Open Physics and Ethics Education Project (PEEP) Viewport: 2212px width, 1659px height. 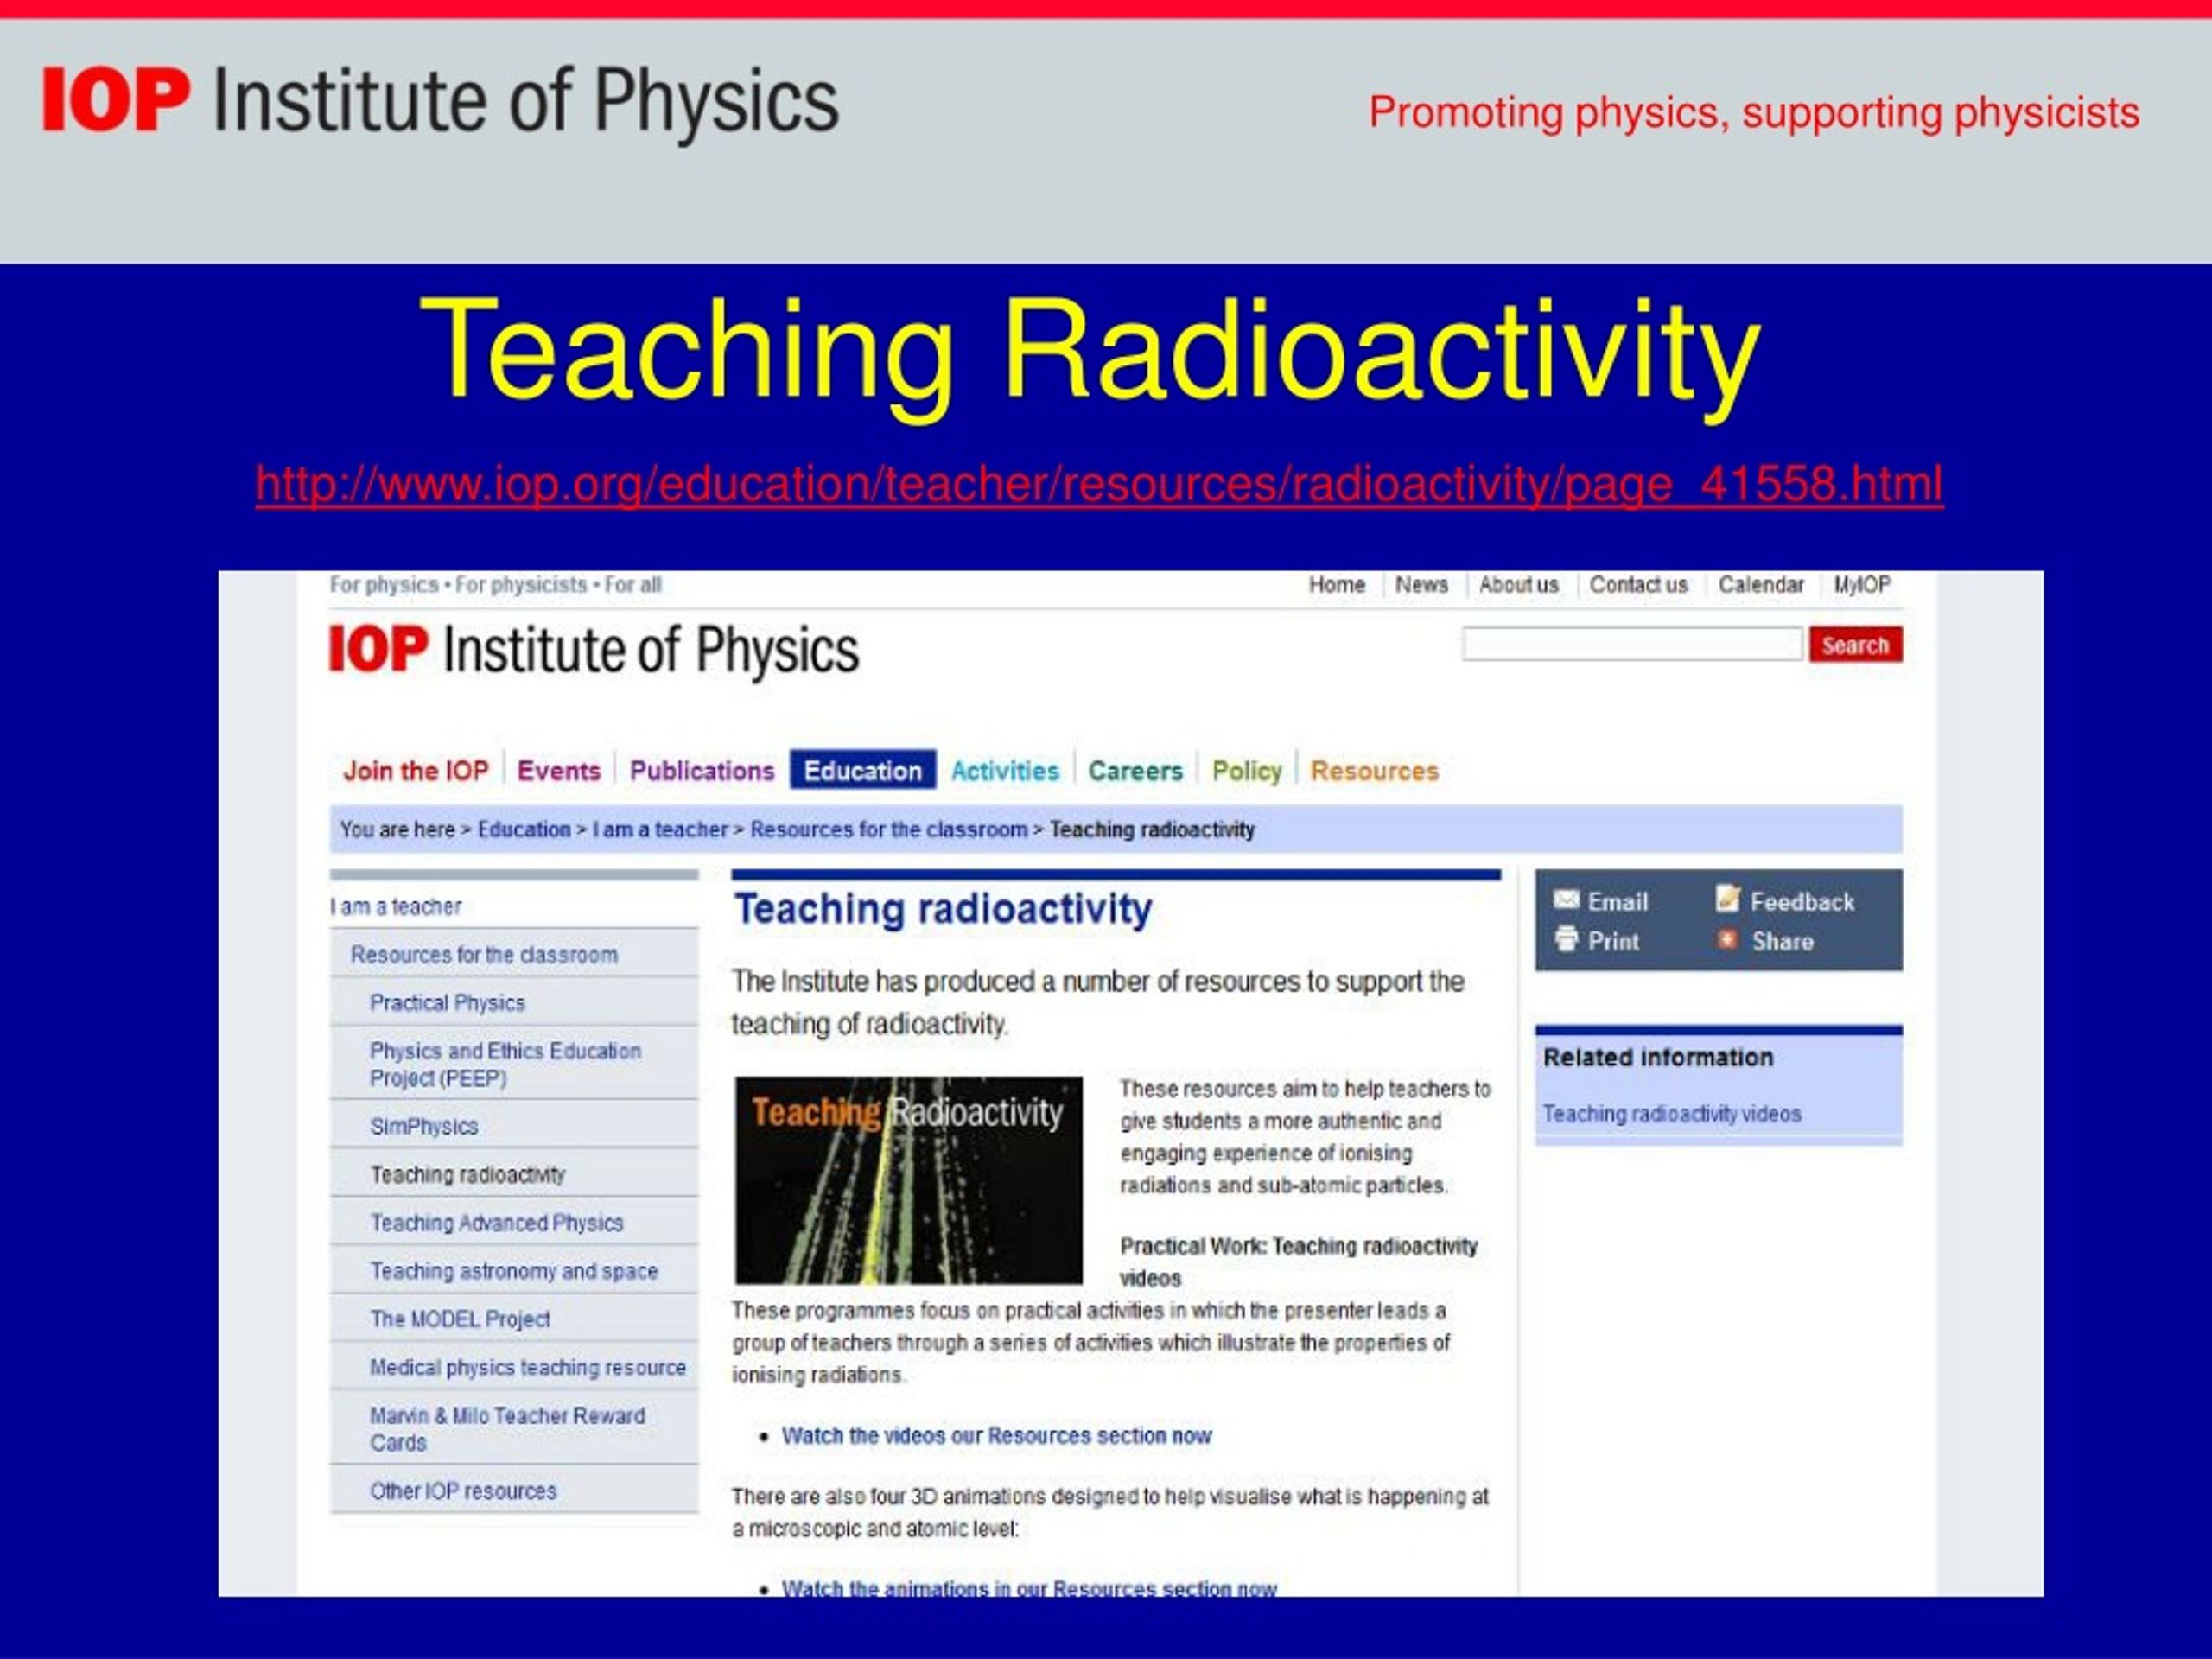click(x=505, y=1064)
